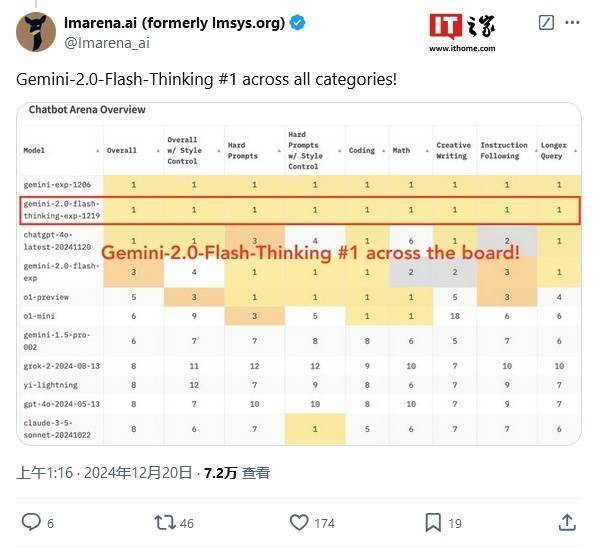Viewport: 598px width, 547px height.
Task: Click the reply speech bubble icon
Action: 31,522
